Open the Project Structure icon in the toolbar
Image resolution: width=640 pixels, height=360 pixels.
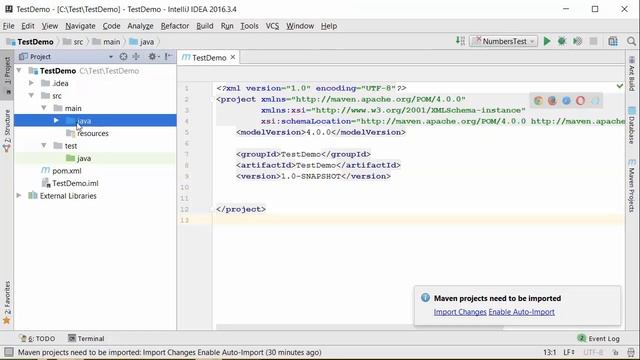(613, 41)
